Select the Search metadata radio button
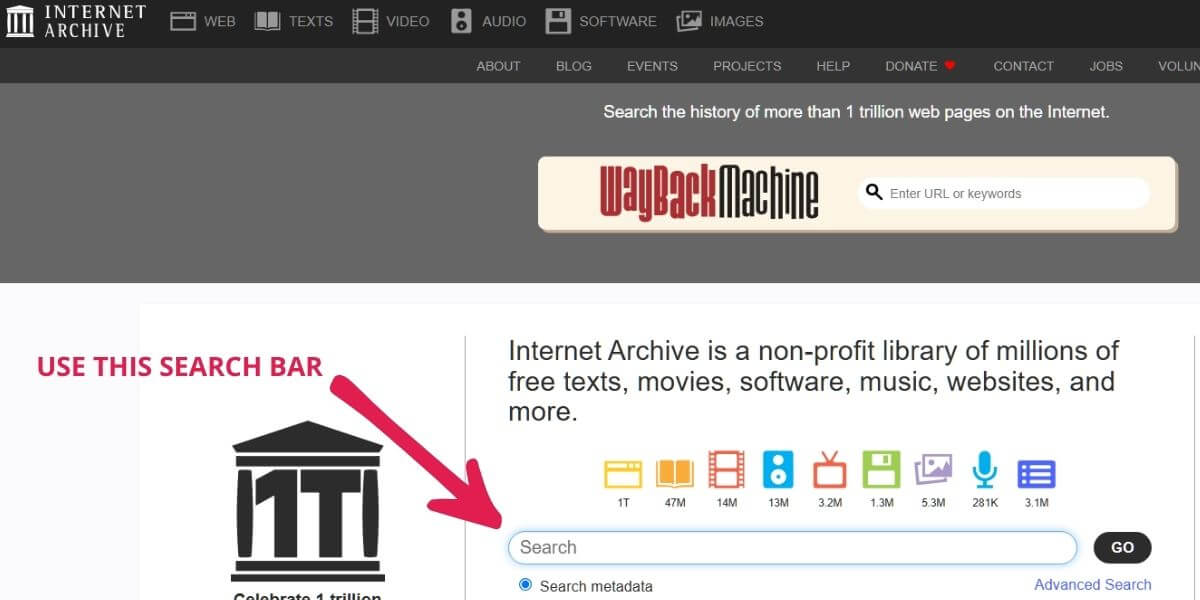This screenshot has width=1200, height=600. [525, 586]
